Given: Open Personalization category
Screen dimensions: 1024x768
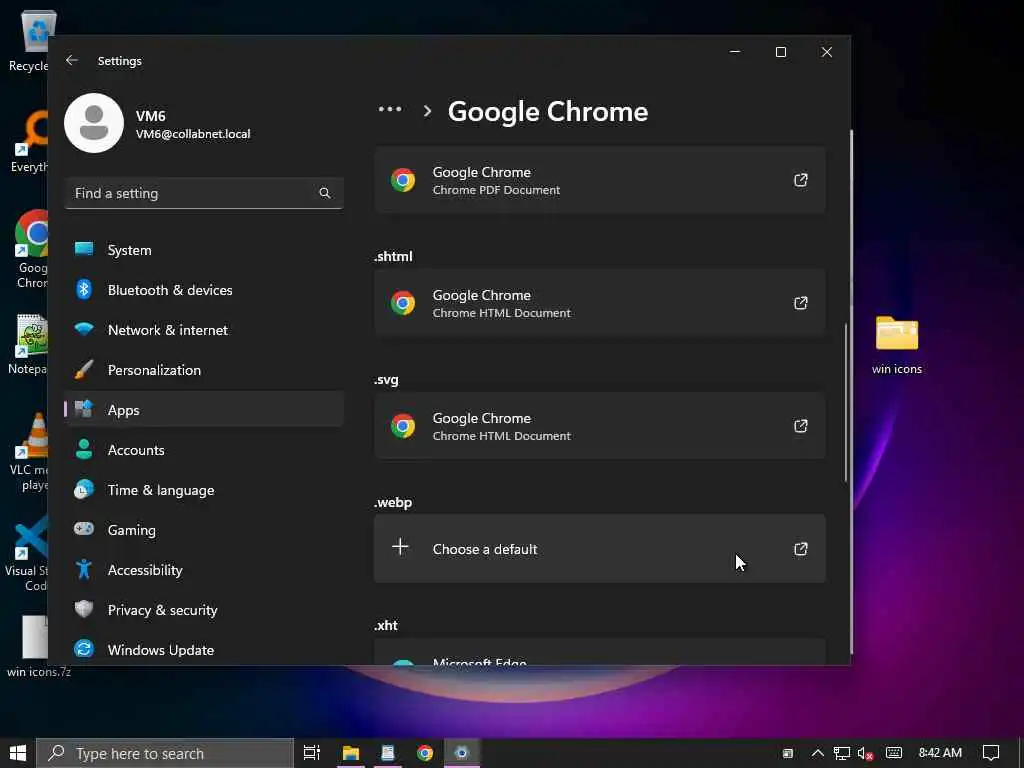Looking at the screenshot, I should tap(204, 370).
